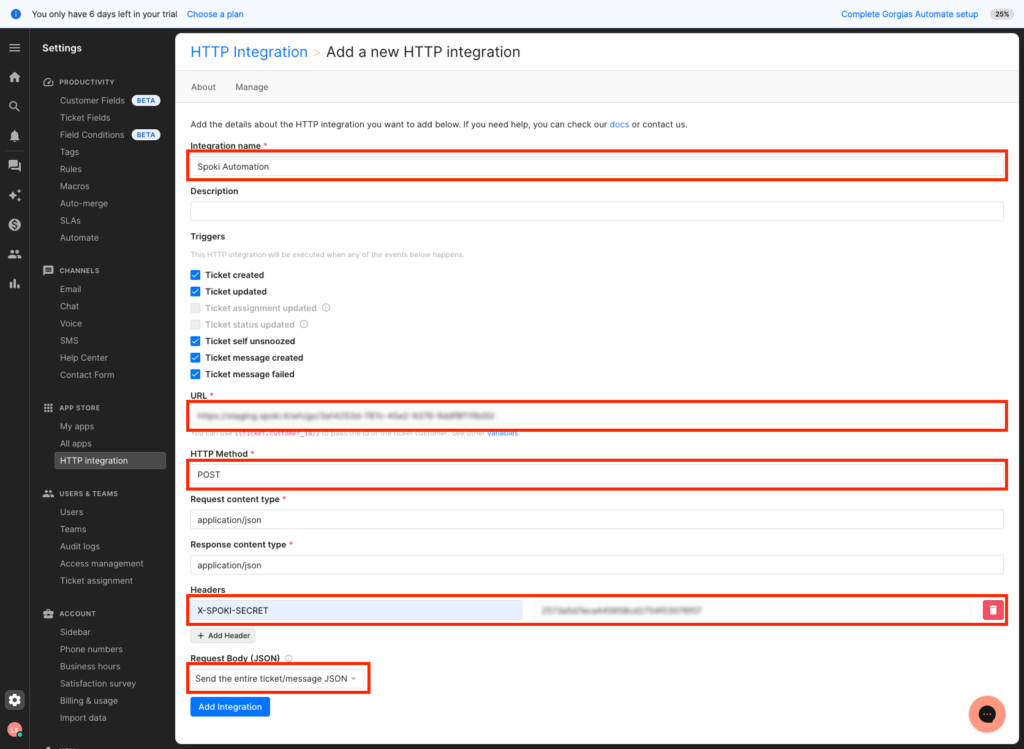Toggle the Ticket updated checkbox
This screenshot has height=749, width=1024.
point(196,292)
